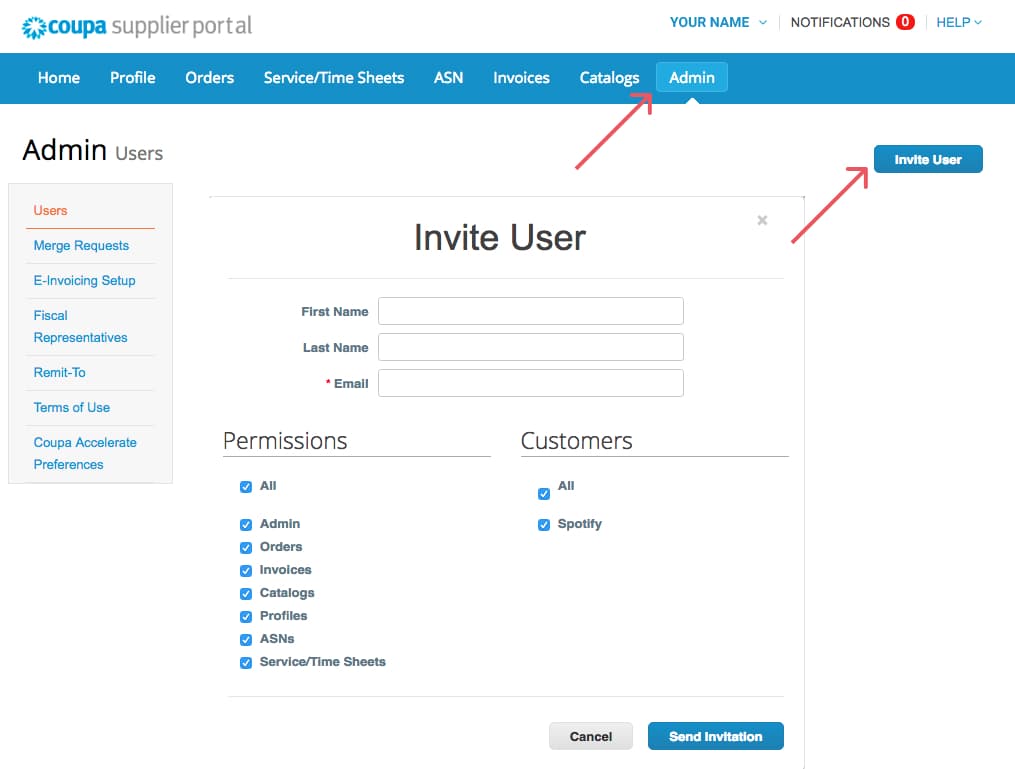The width and height of the screenshot is (1015, 769).
Task: Click the Cancel button
Action: click(590, 736)
